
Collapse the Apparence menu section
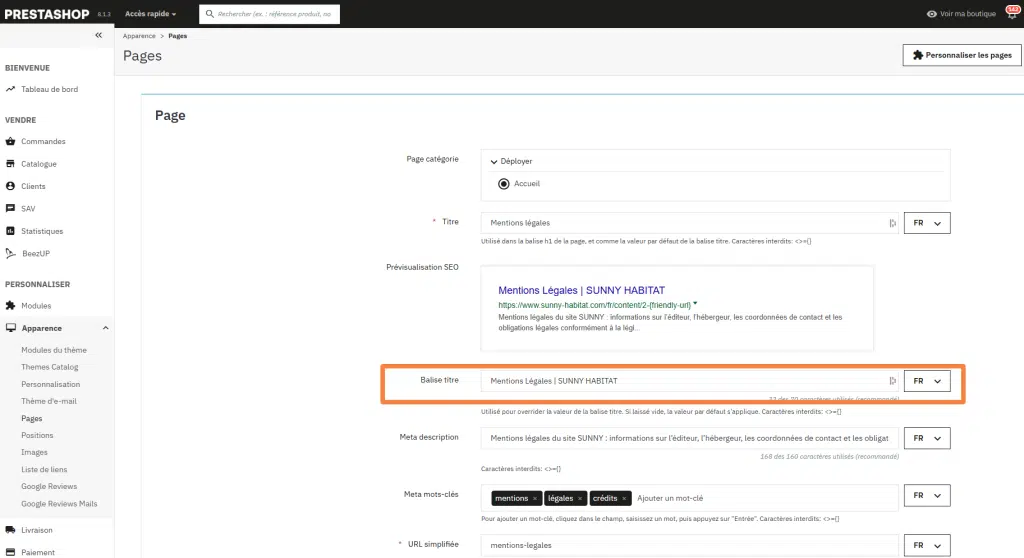(x=105, y=328)
